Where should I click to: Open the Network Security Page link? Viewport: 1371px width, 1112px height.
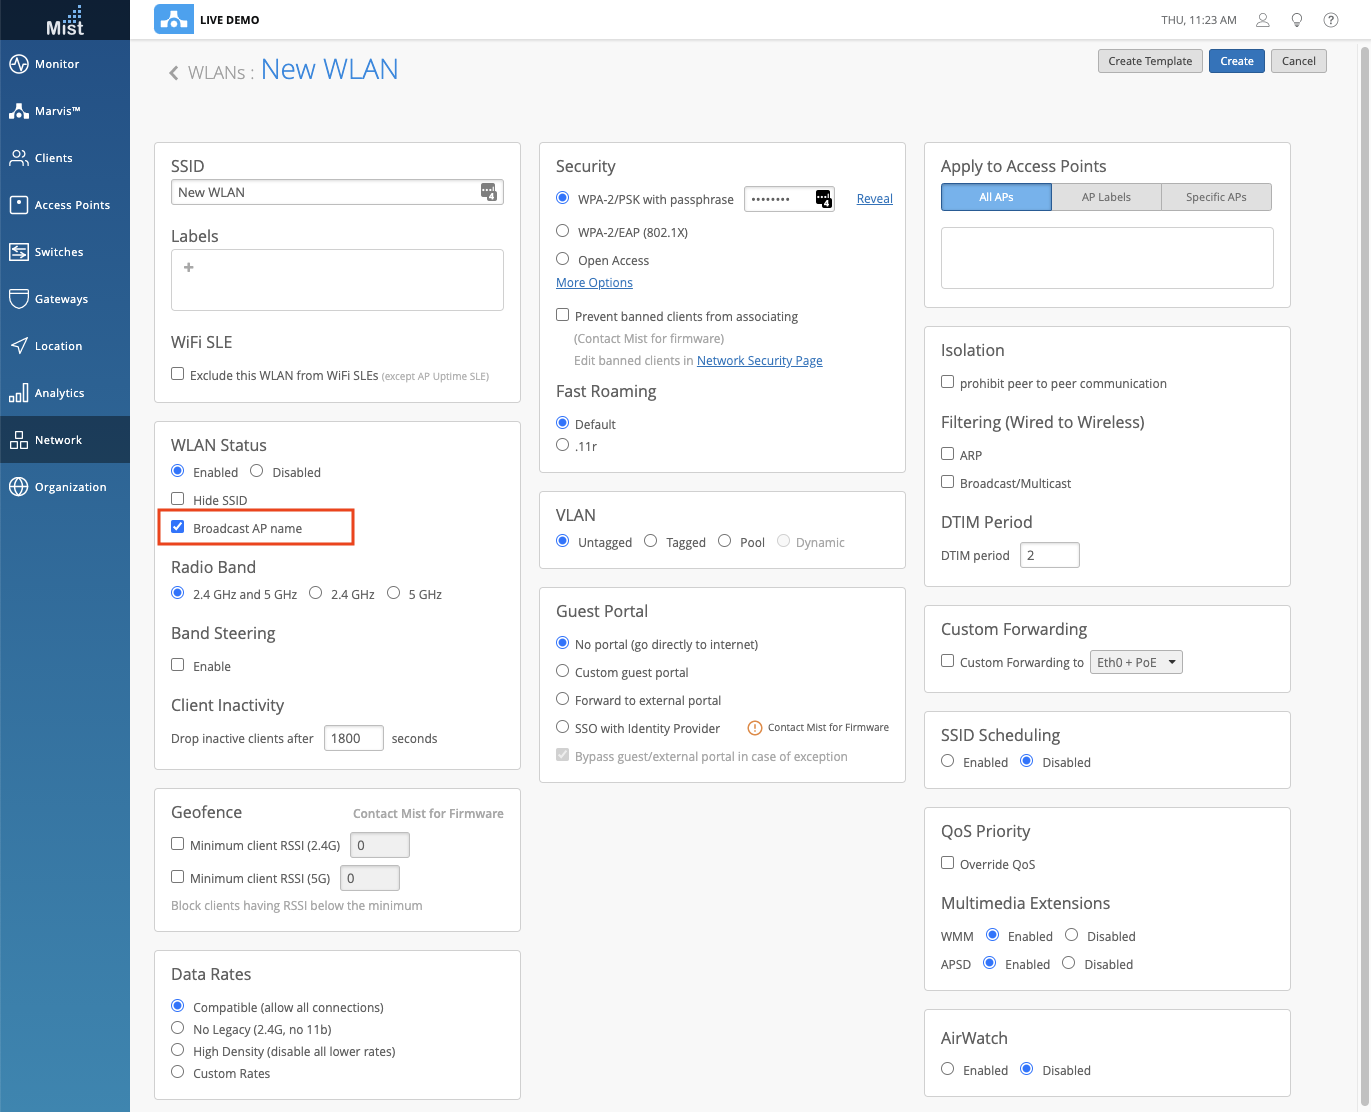coord(759,361)
